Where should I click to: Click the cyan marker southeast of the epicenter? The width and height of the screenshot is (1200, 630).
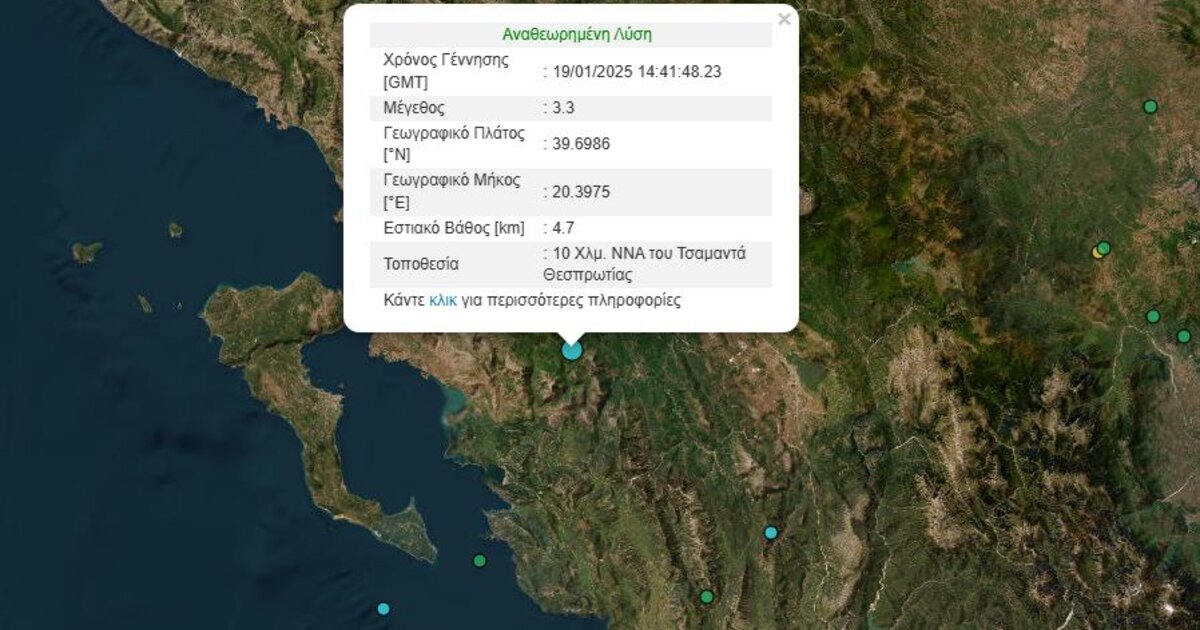770,533
